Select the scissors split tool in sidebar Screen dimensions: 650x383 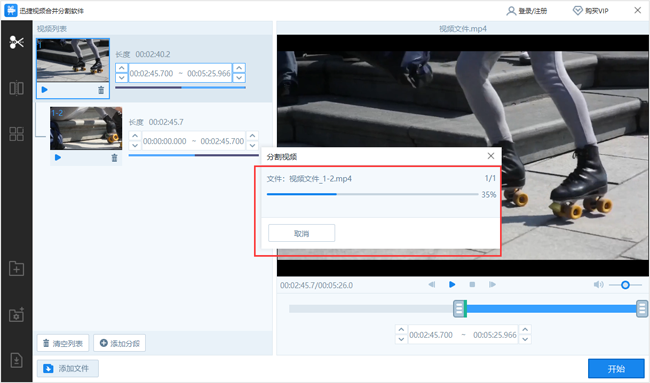pyautogui.click(x=17, y=42)
